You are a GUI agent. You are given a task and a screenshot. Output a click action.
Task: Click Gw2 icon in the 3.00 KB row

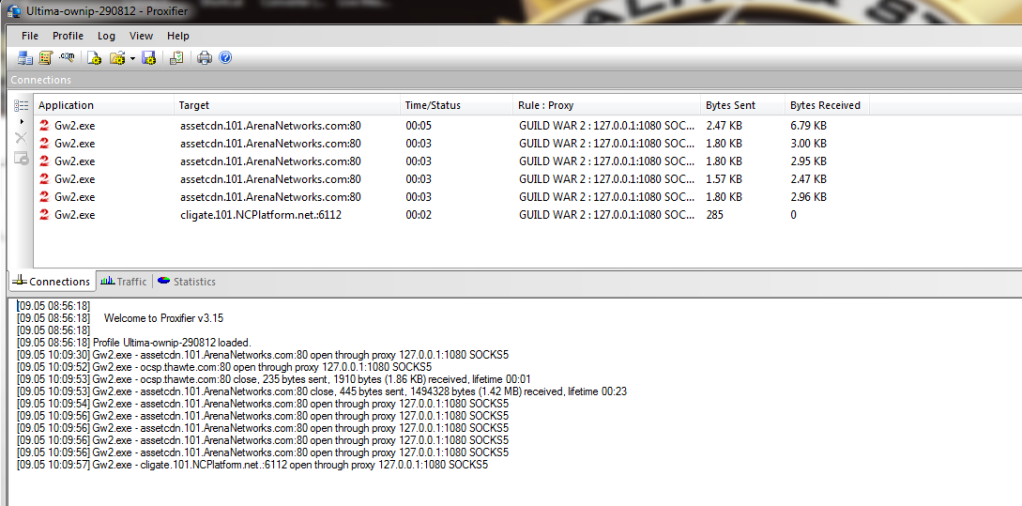[44, 143]
